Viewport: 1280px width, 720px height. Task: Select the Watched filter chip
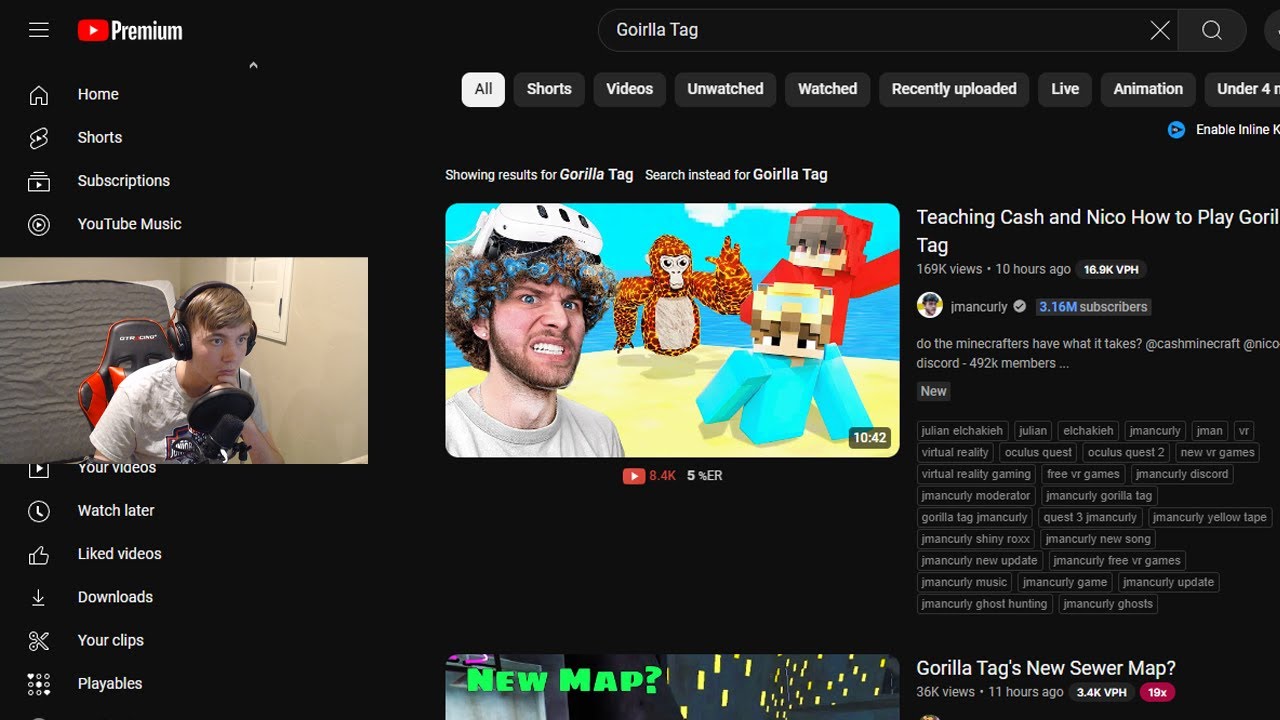point(828,89)
